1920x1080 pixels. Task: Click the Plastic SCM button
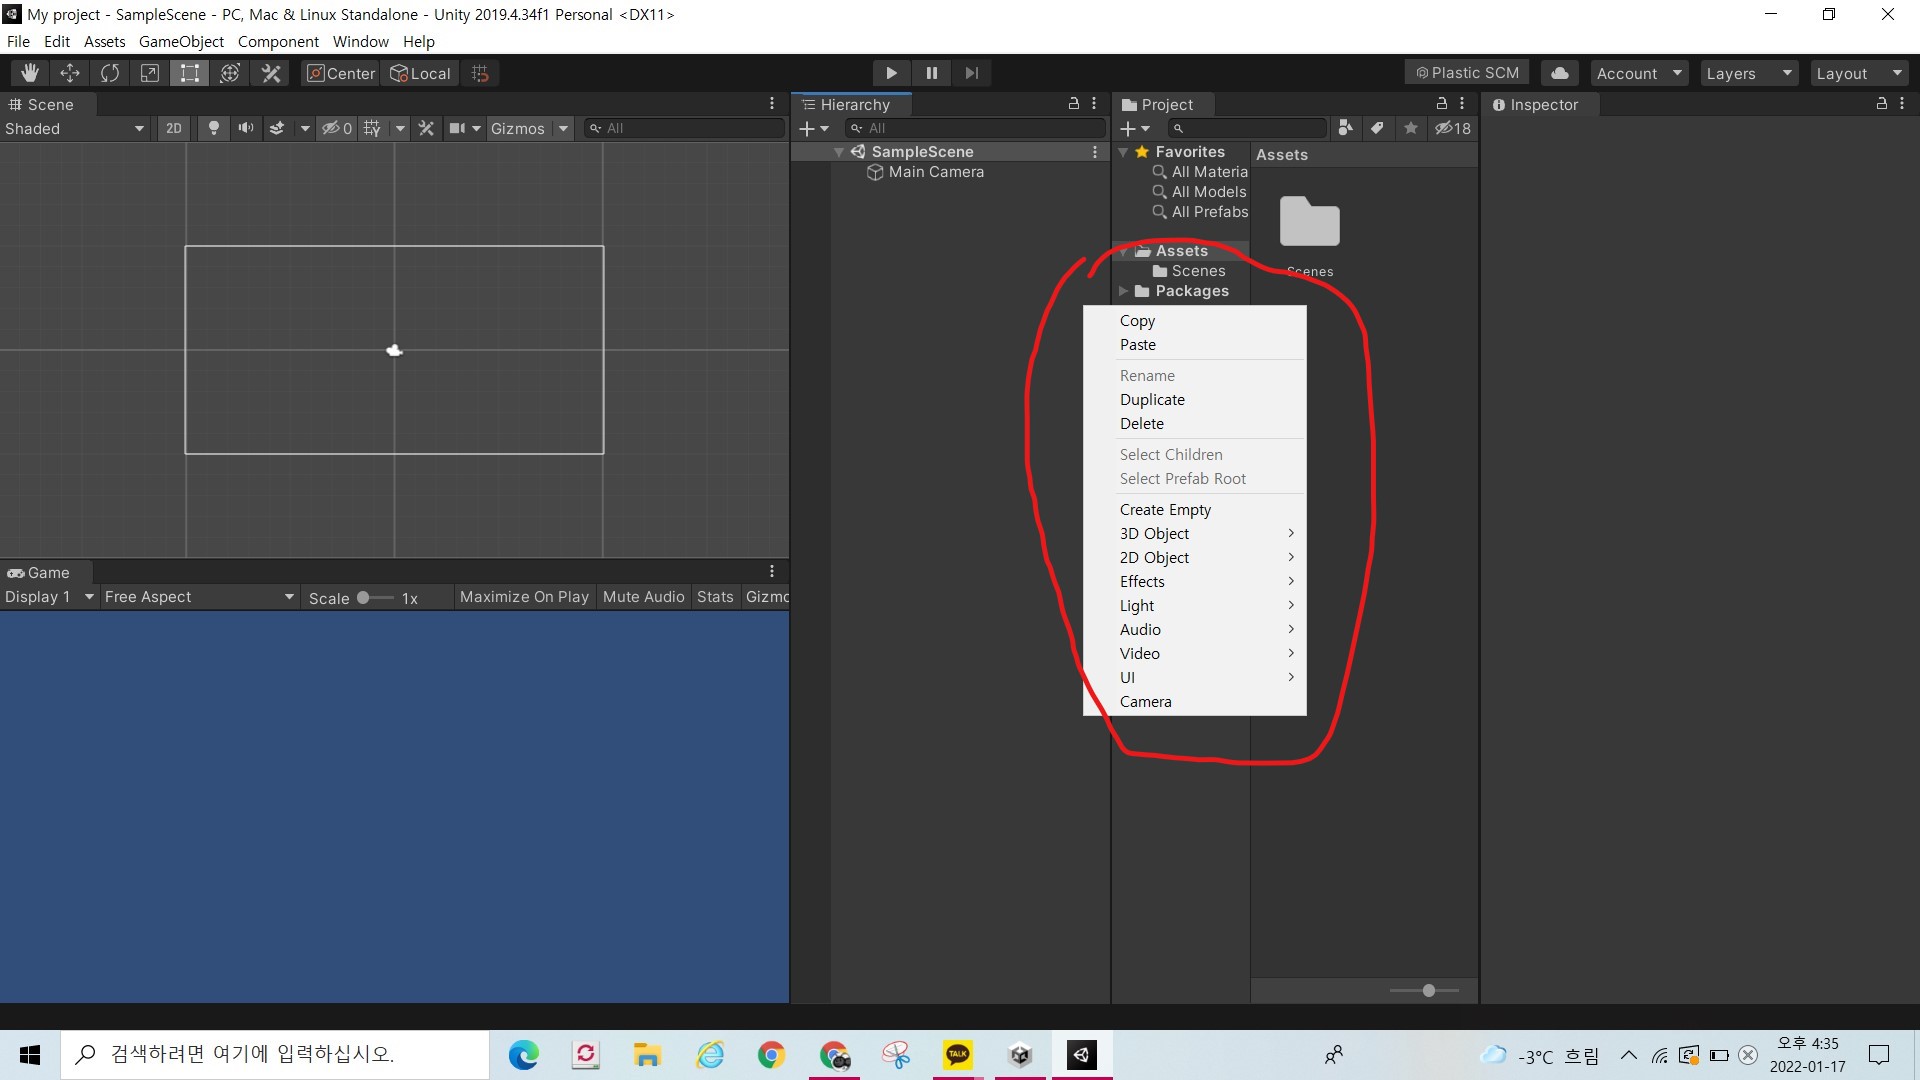(x=1467, y=73)
